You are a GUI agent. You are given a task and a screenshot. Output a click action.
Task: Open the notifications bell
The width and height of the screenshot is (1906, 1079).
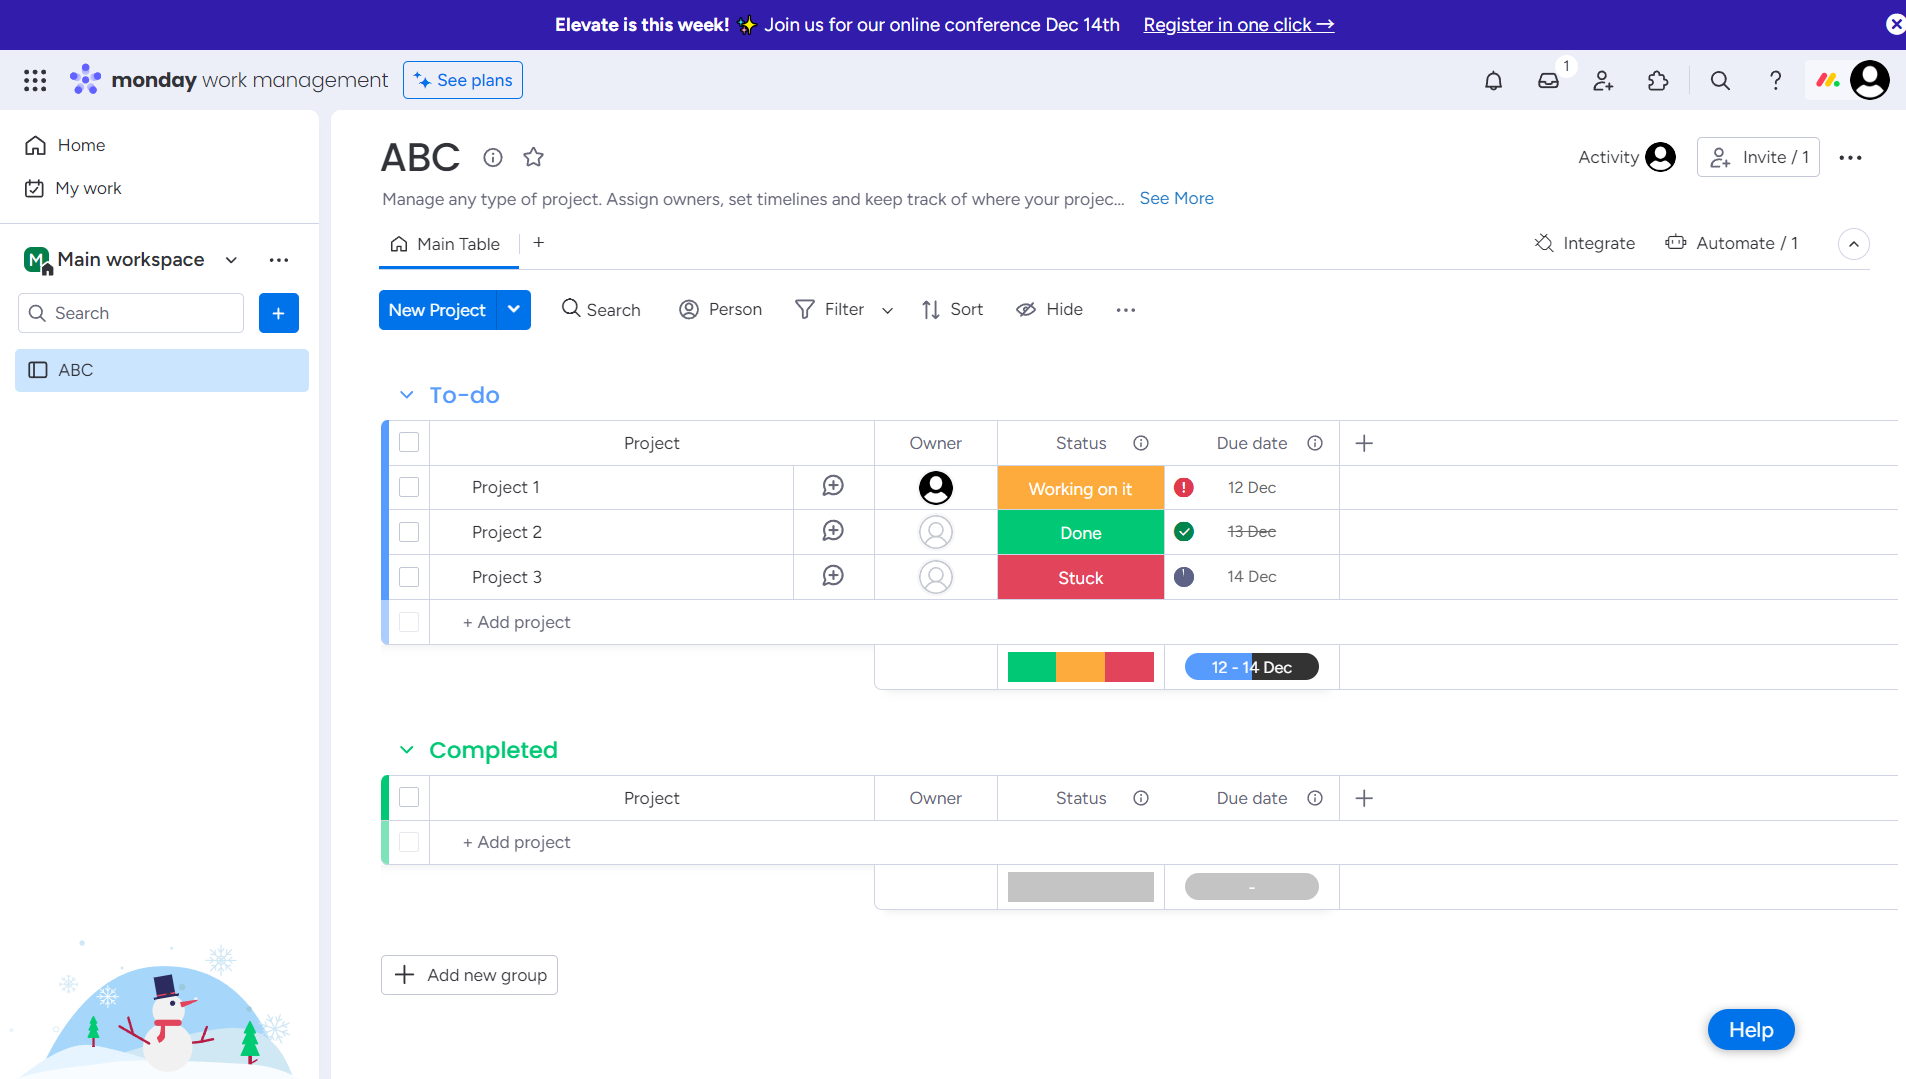pos(1494,80)
